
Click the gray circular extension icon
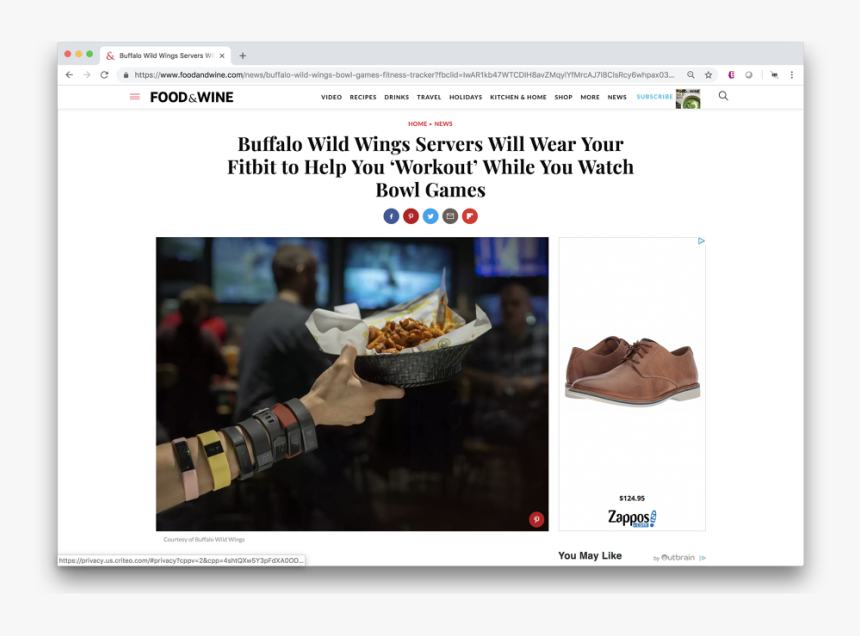click(749, 75)
